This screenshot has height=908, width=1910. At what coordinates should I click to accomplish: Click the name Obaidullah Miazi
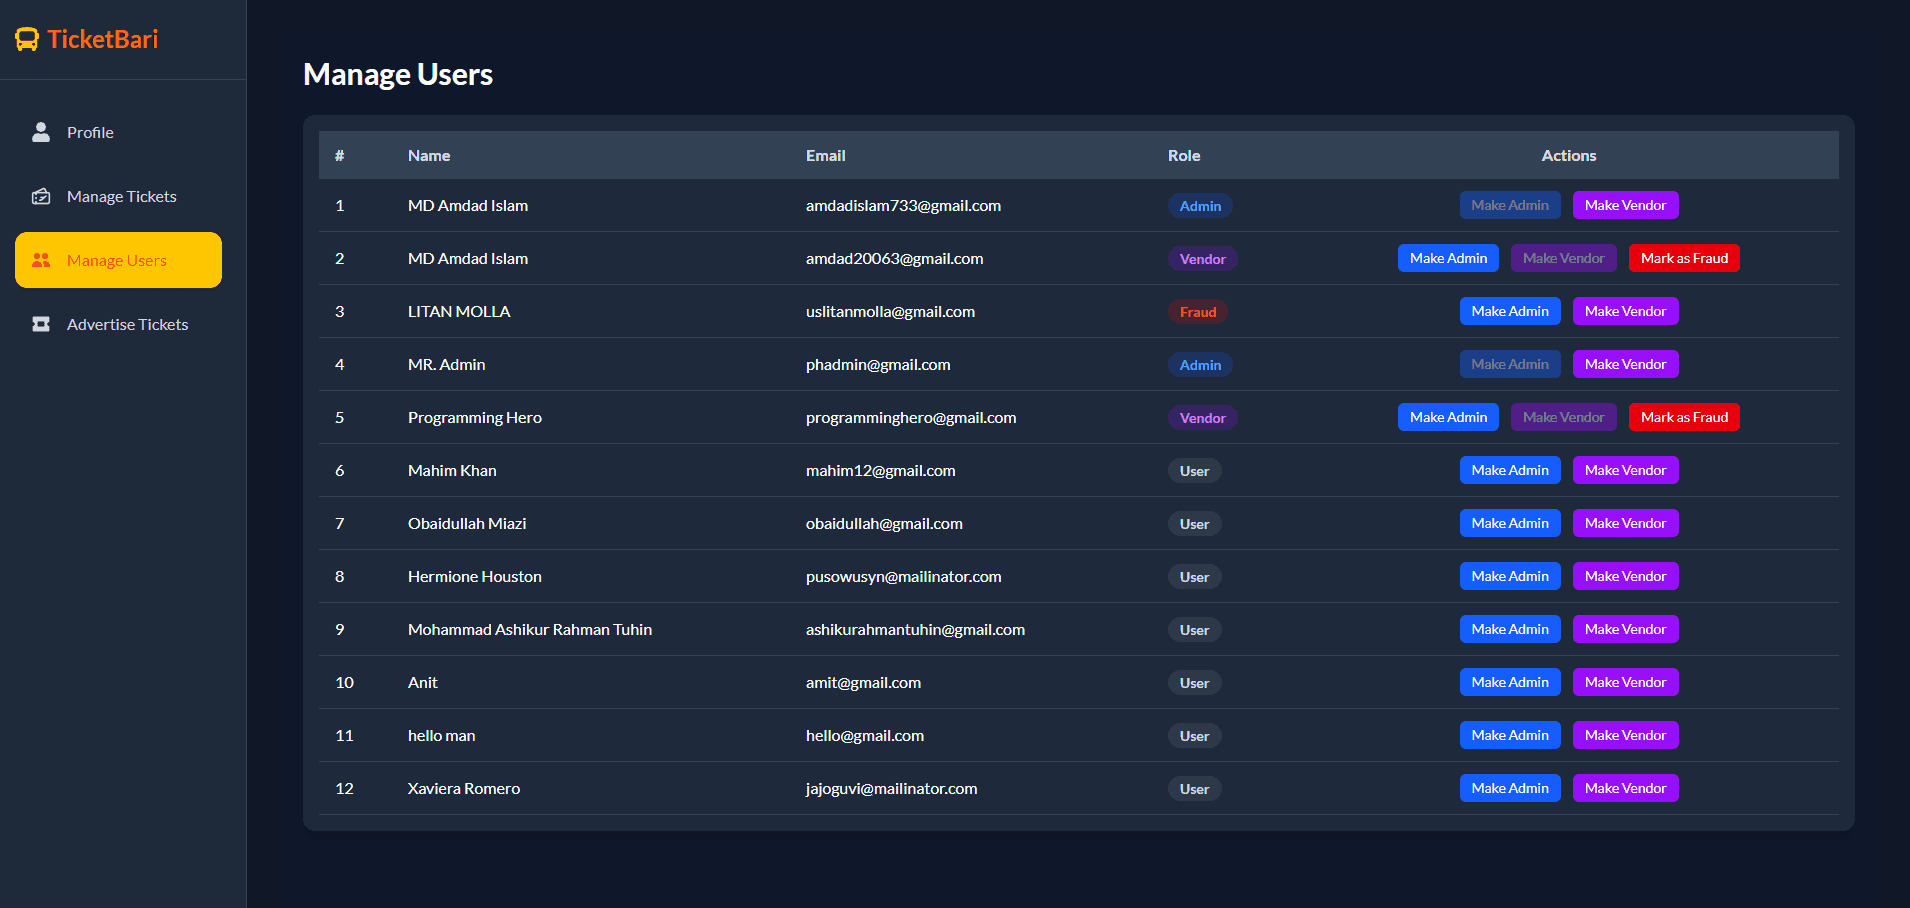pyautogui.click(x=467, y=523)
